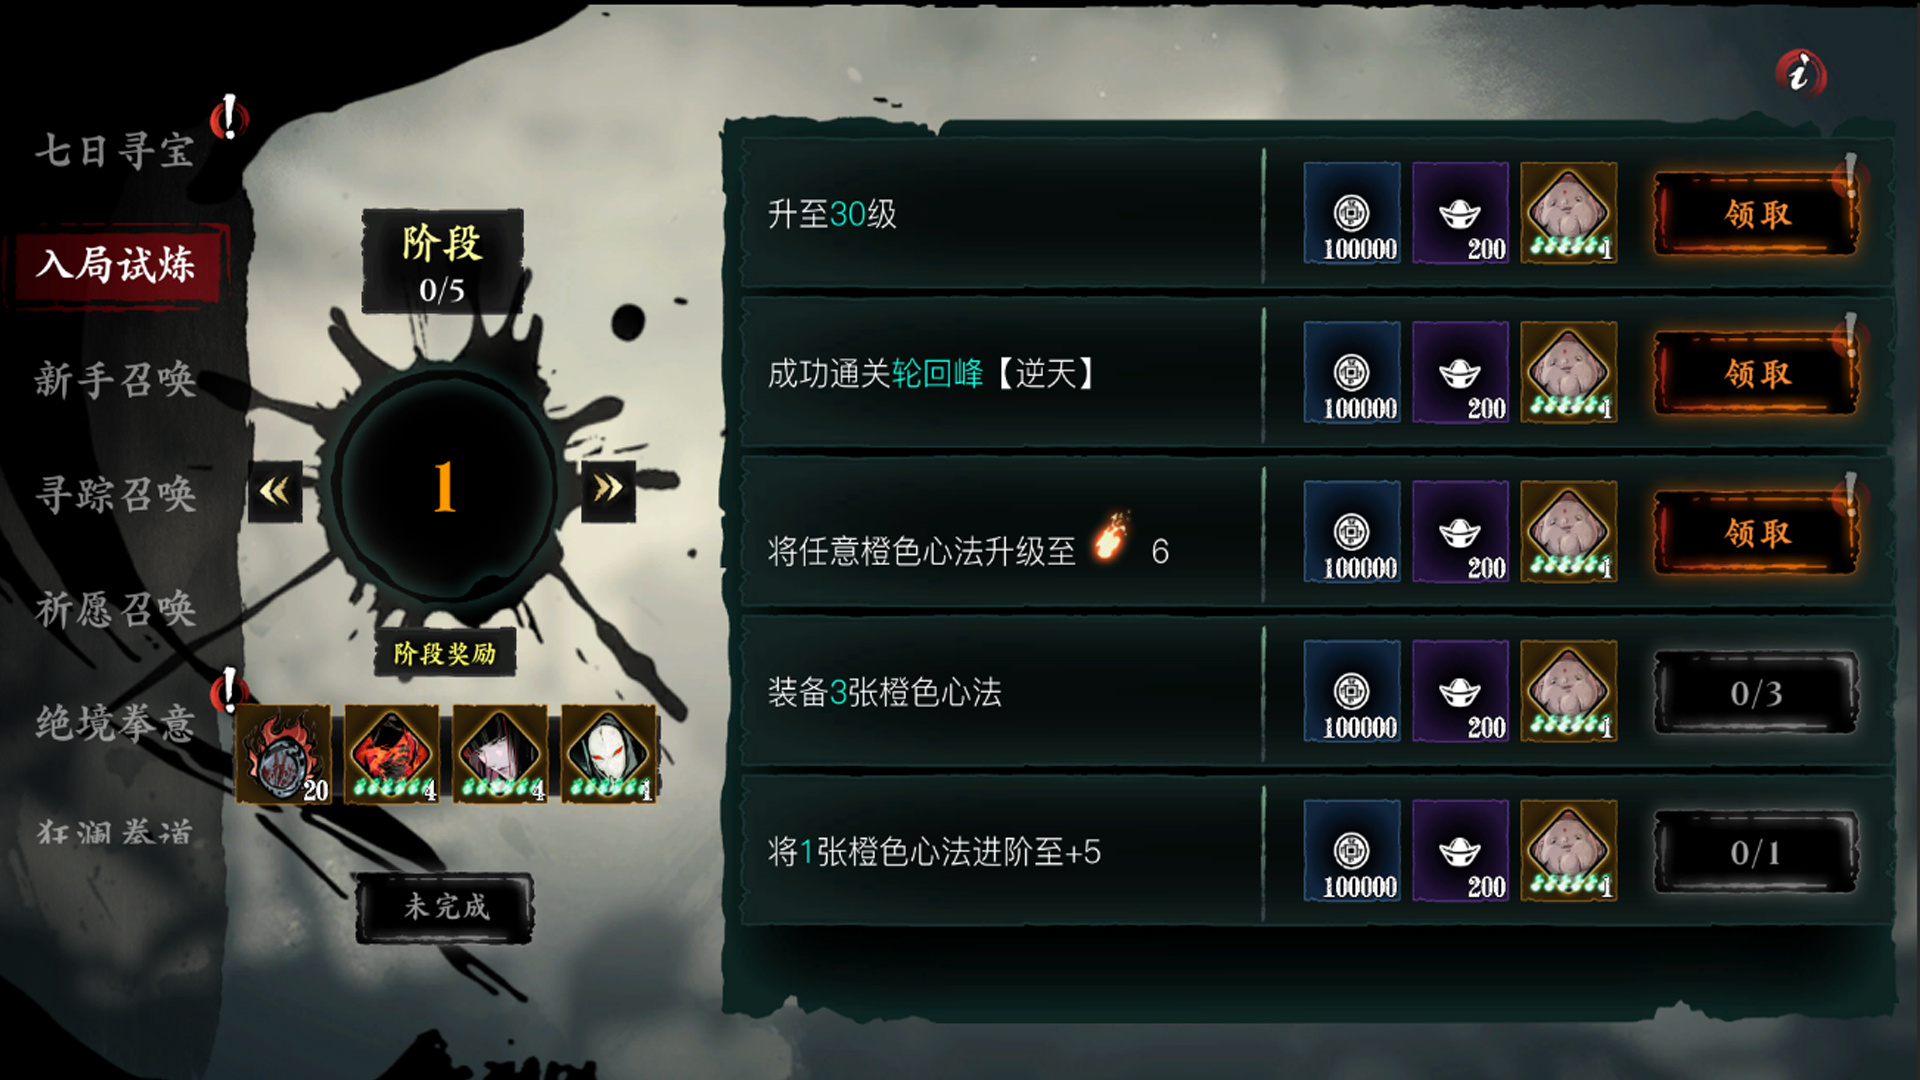Open the 祈愿召唤 menu entry

pyautogui.click(x=115, y=608)
